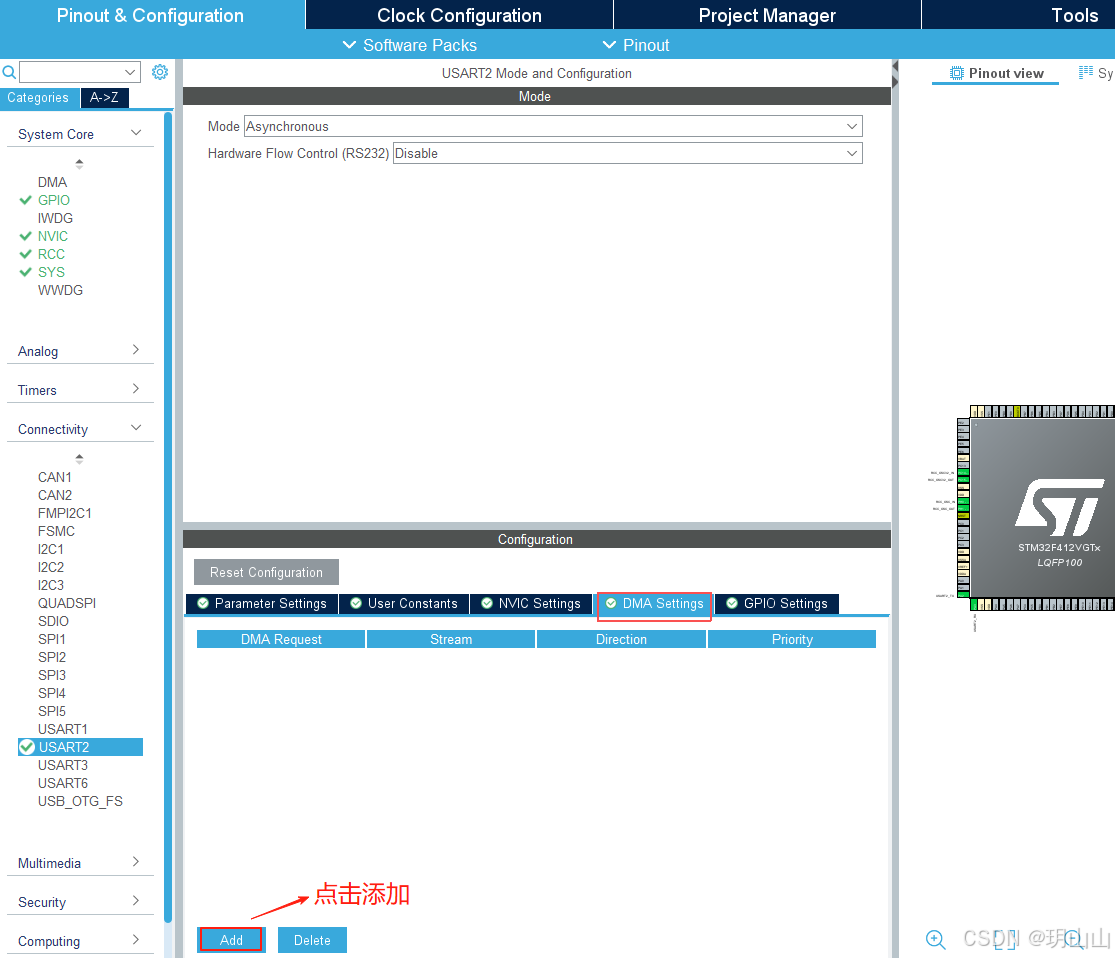Open the Parameter Settings tab
Viewport: 1115px width, 958px height.
coord(262,604)
